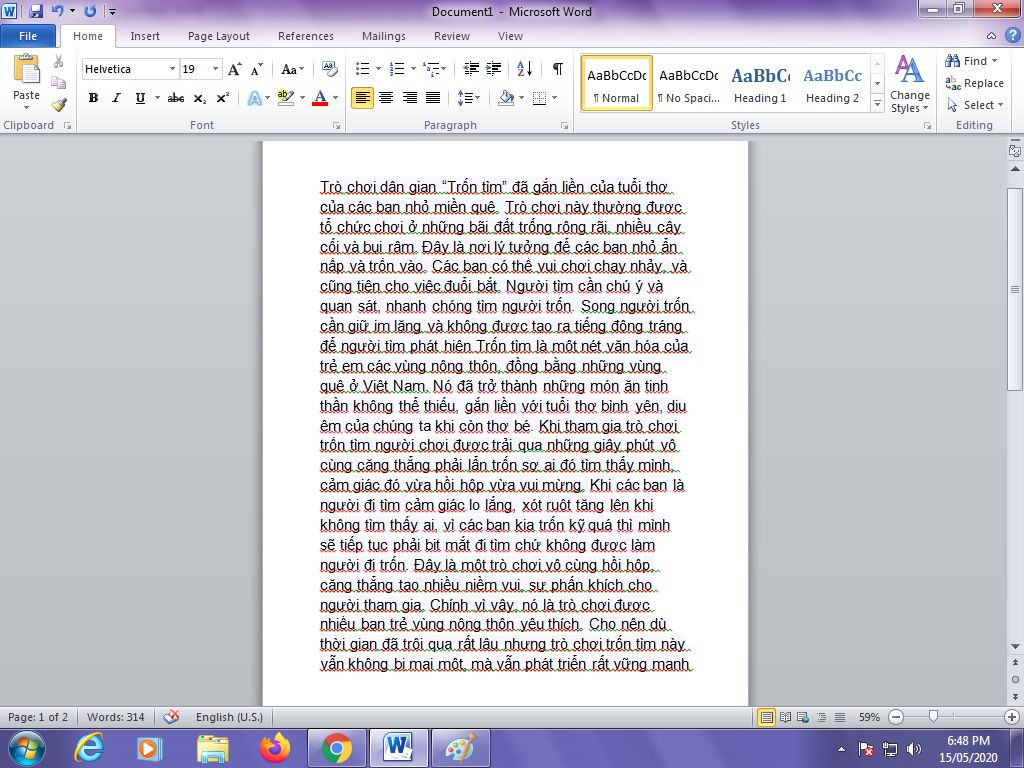The image size is (1024, 768).
Task: Open the Borders dropdown arrow
Action: [554, 98]
